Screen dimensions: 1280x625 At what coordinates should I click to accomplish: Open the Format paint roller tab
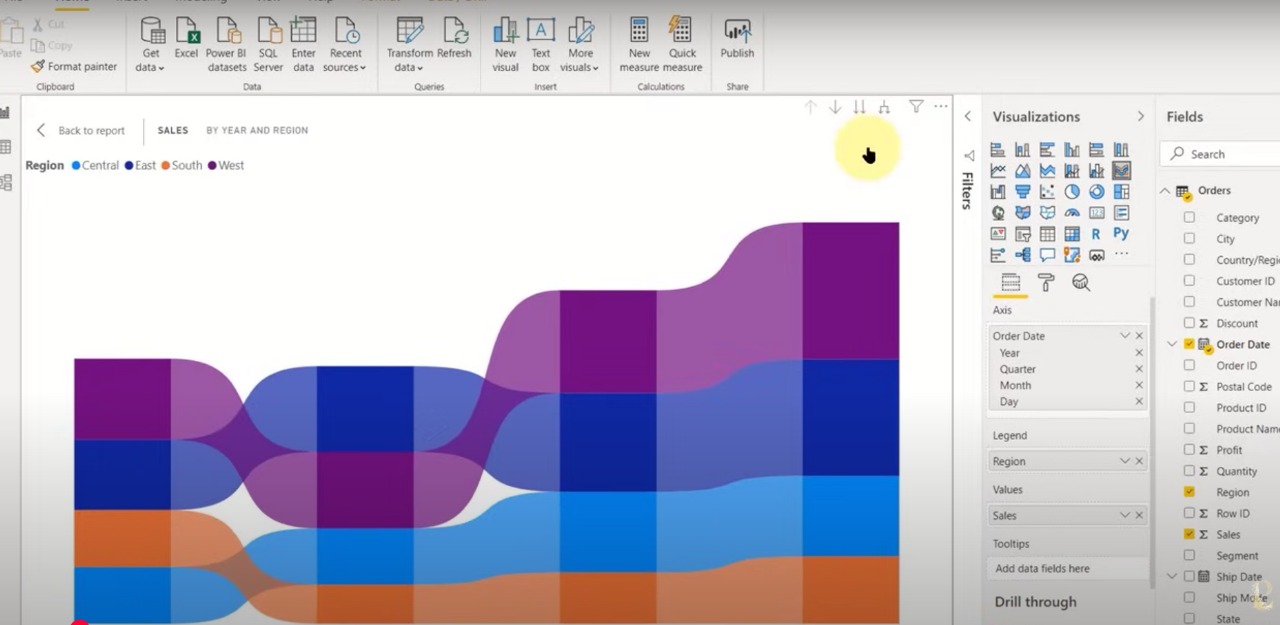(x=1046, y=283)
